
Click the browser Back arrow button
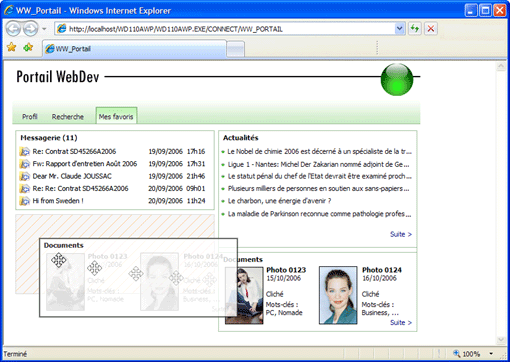click(14, 29)
